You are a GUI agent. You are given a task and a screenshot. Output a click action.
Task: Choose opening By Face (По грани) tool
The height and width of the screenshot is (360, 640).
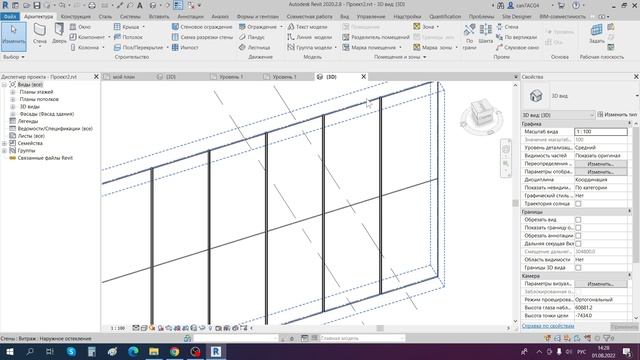(469, 36)
